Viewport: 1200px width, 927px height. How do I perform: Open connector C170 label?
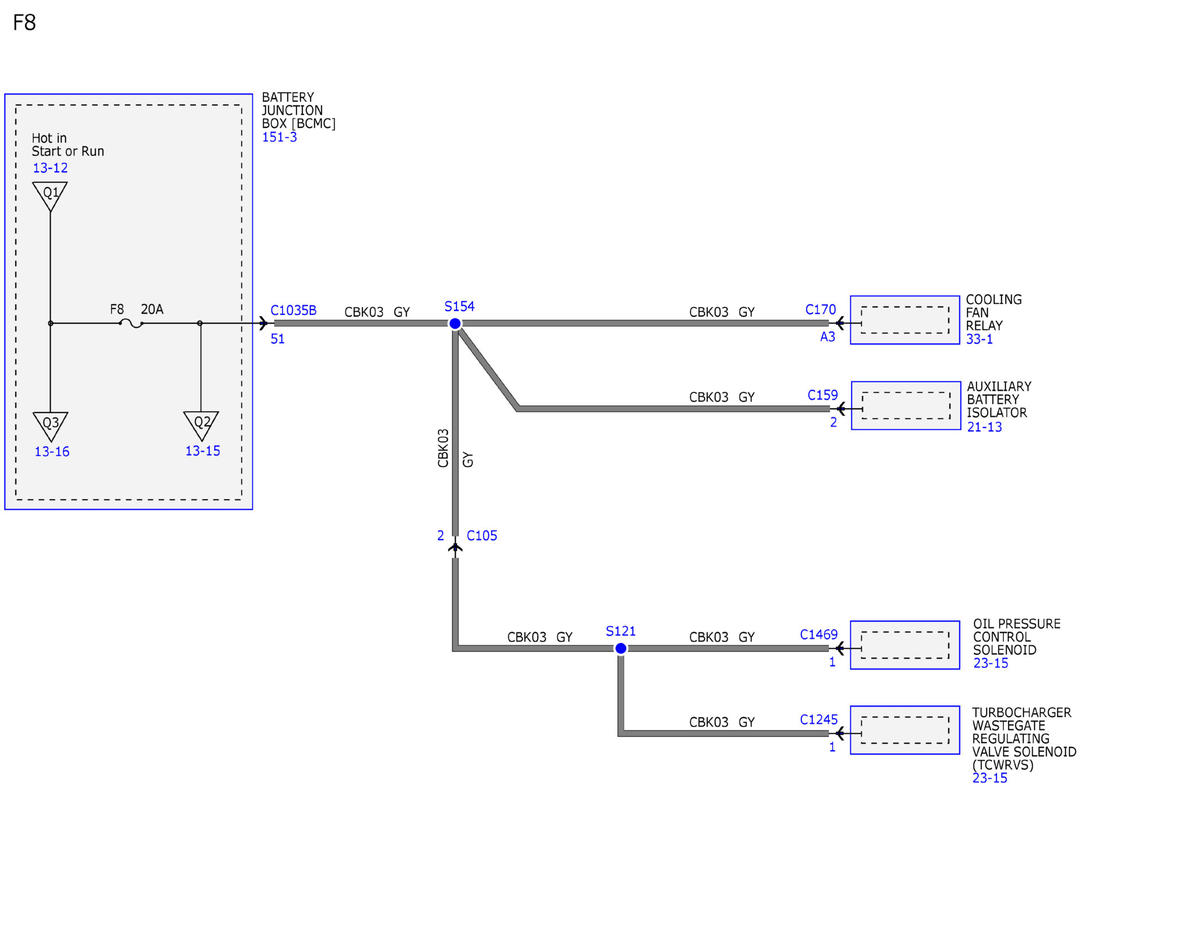point(821,311)
